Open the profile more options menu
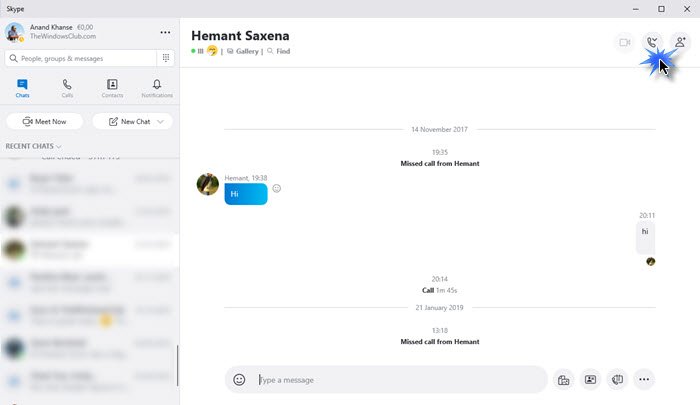This screenshot has width=700, height=405. [165, 33]
